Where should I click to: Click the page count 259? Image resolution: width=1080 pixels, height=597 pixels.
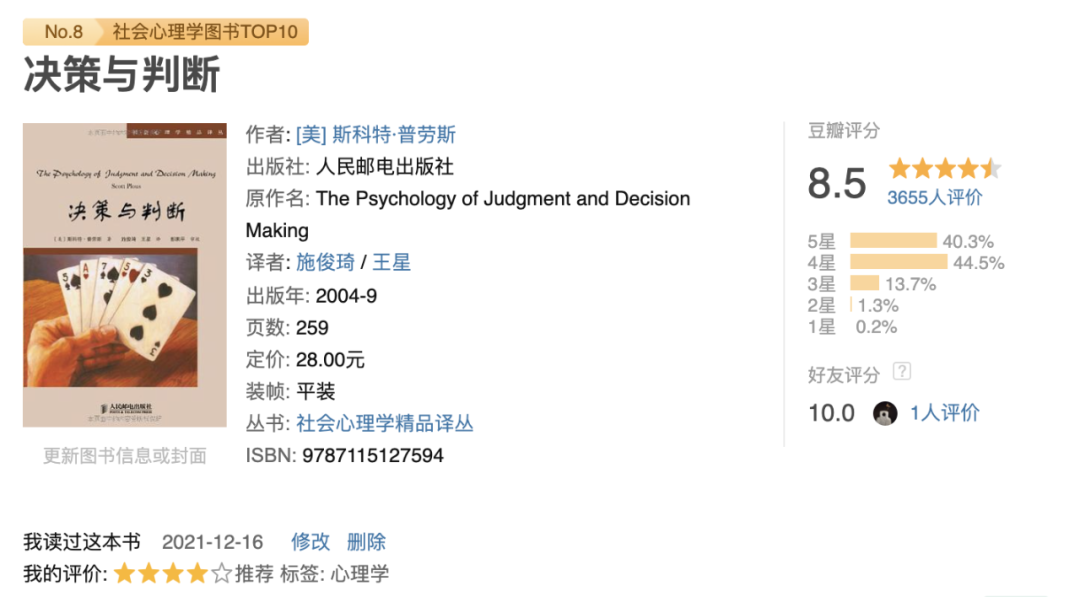point(312,328)
